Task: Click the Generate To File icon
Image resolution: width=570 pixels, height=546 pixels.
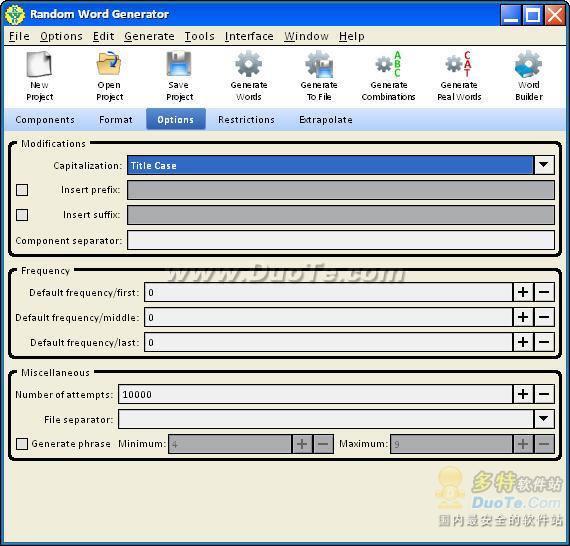Action: 319,64
